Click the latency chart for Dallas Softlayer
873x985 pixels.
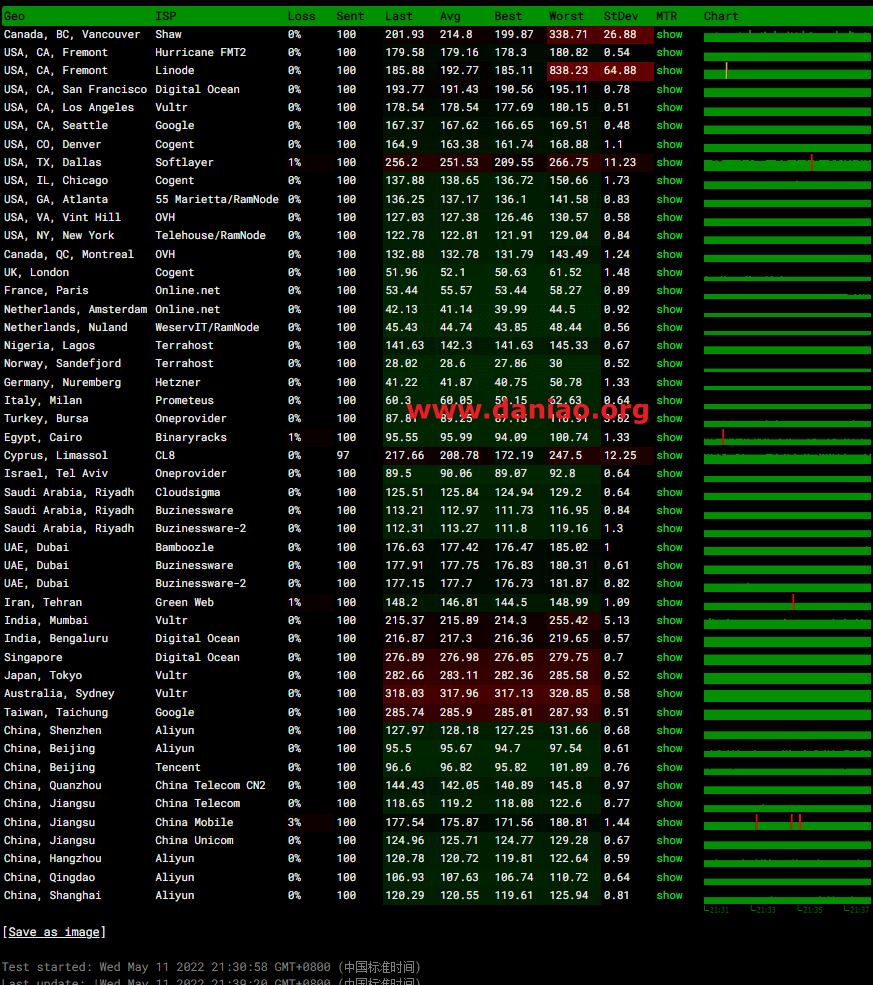coord(787,163)
